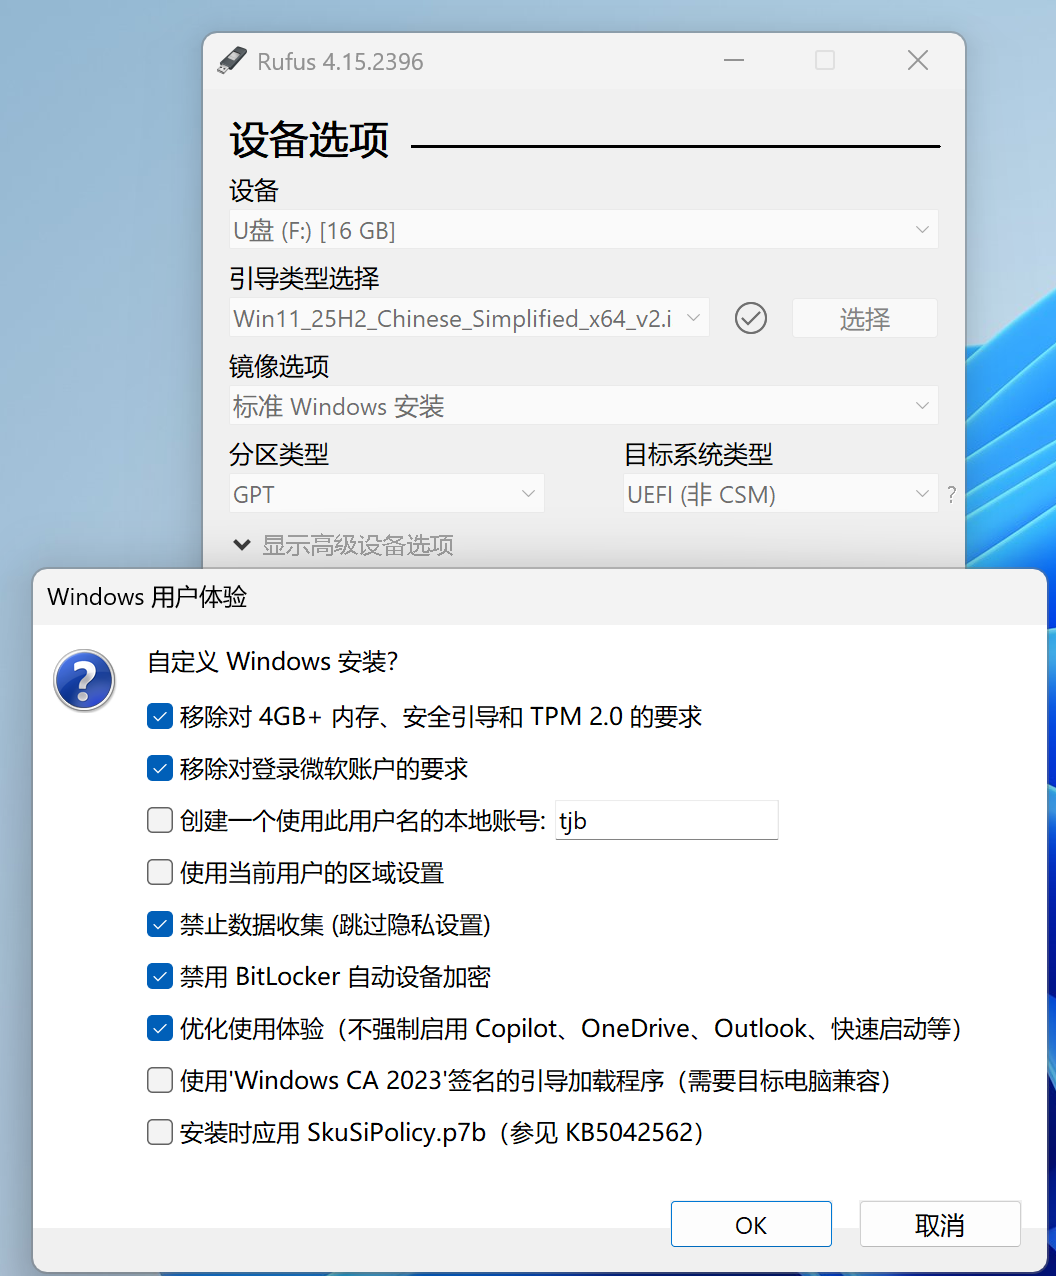Screen dimensions: 1056x1276
Task: Click the ISO verification checkmark icon
Action: [751, 318]
